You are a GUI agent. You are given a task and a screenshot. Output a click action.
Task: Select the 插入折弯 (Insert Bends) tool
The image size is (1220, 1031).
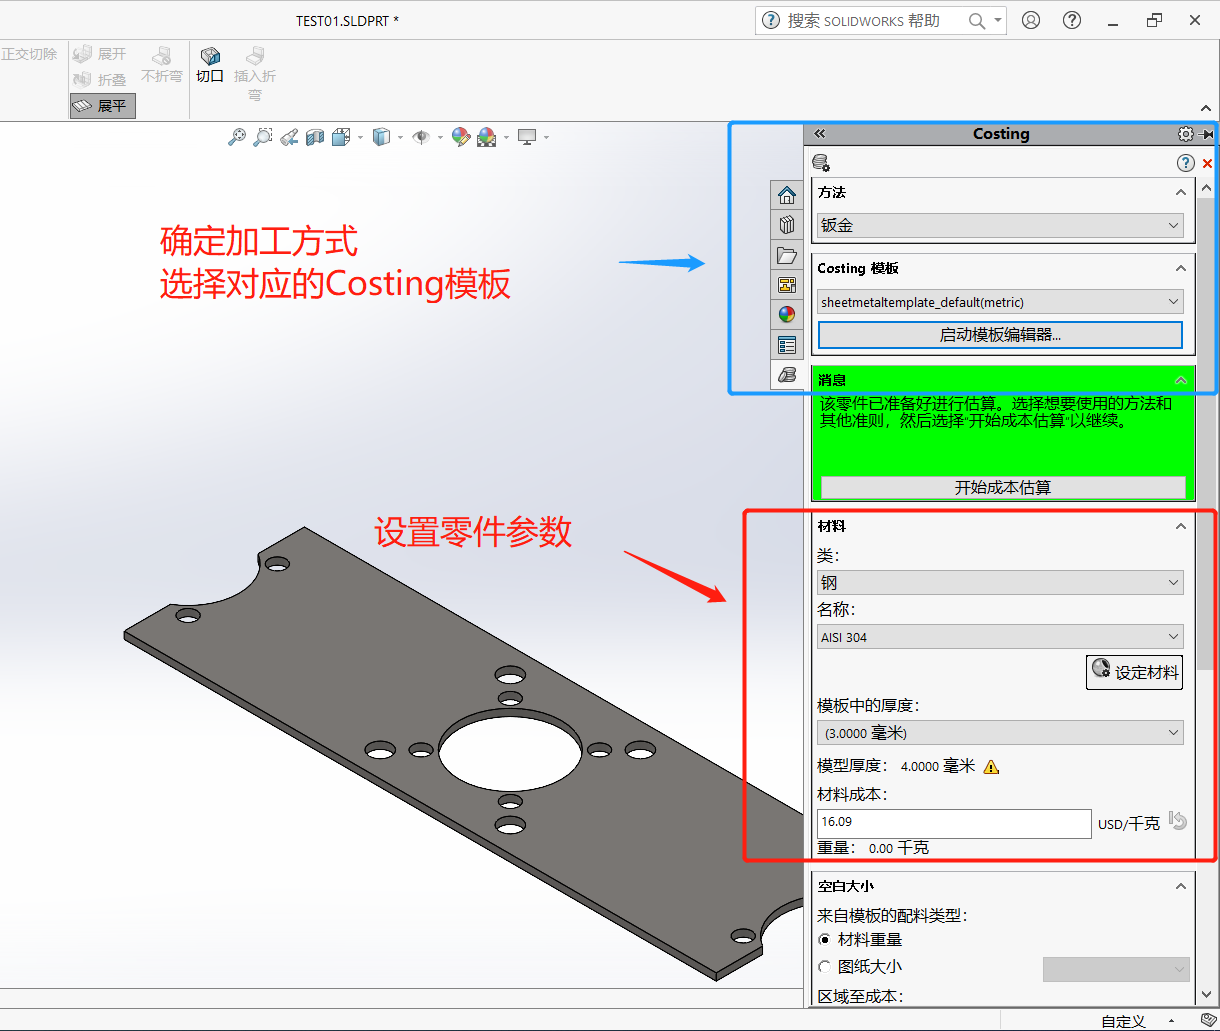pos(255,68)
